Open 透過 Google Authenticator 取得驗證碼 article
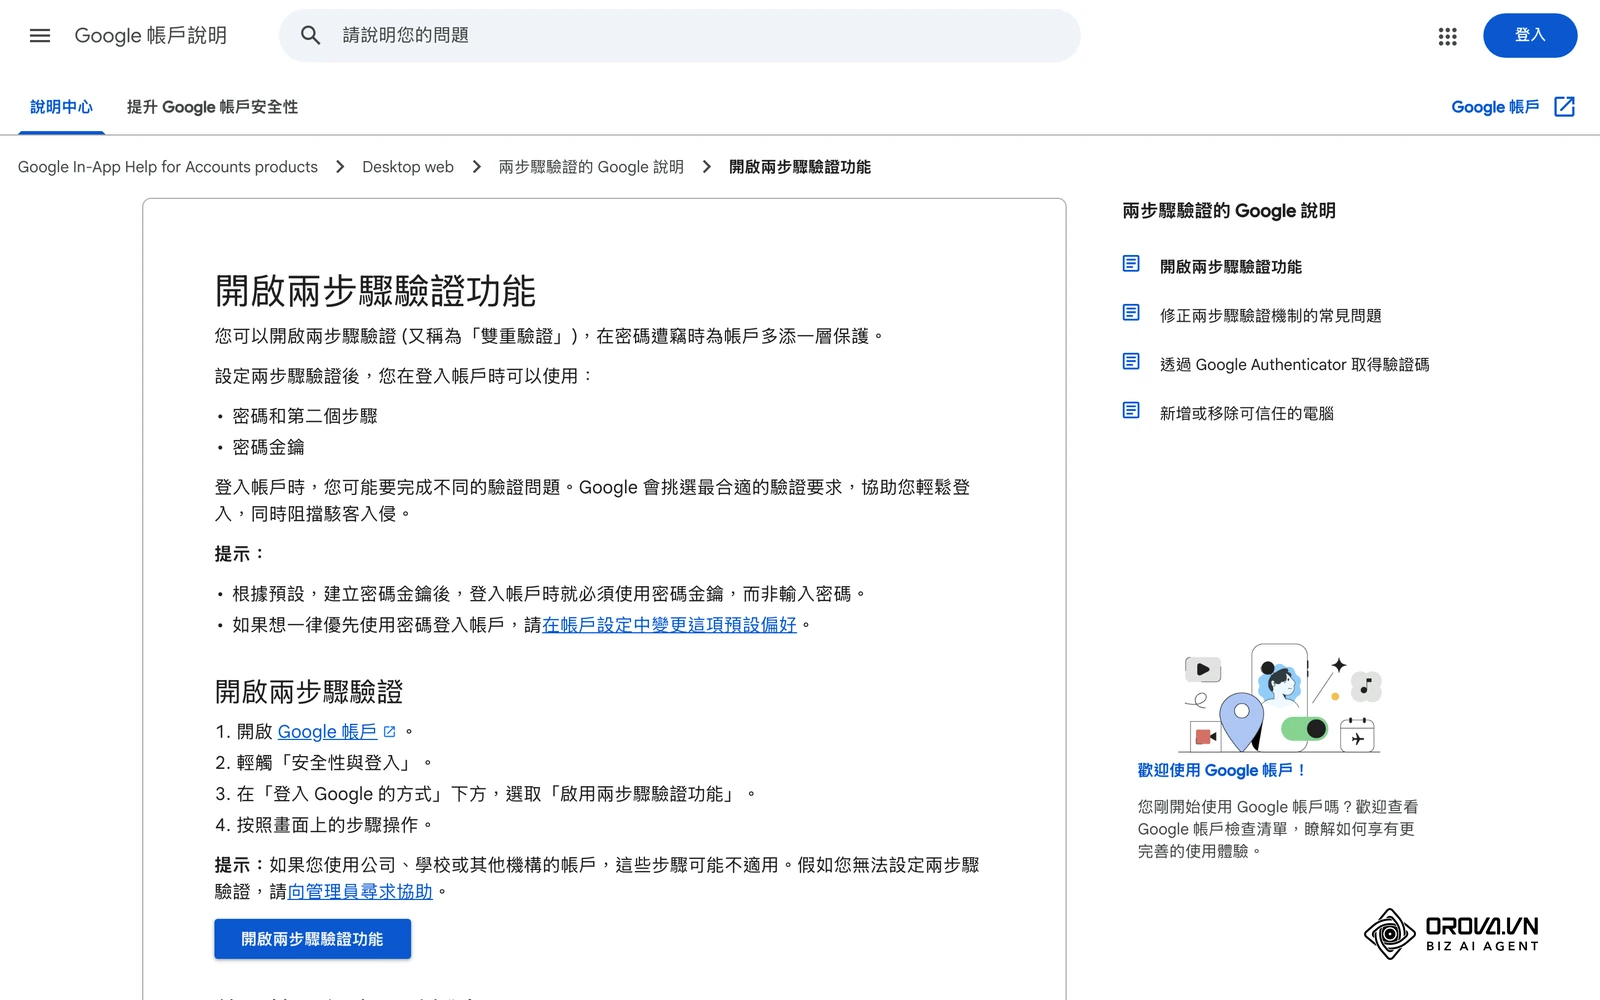The width and height of the screenshot is (1600, 1000). 1294,365
